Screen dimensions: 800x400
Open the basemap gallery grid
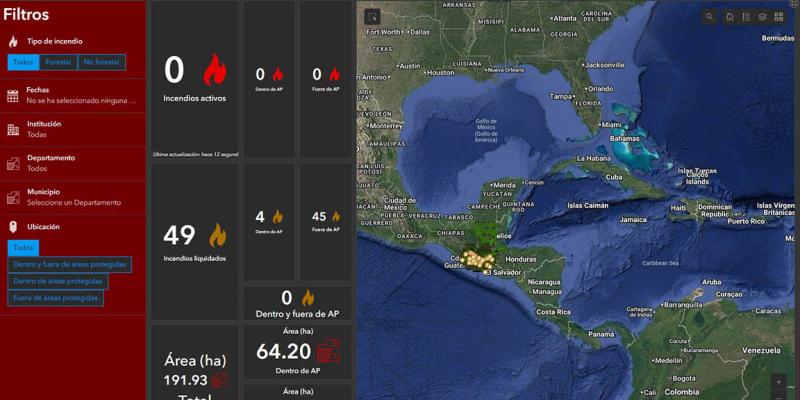coord(779,17)
